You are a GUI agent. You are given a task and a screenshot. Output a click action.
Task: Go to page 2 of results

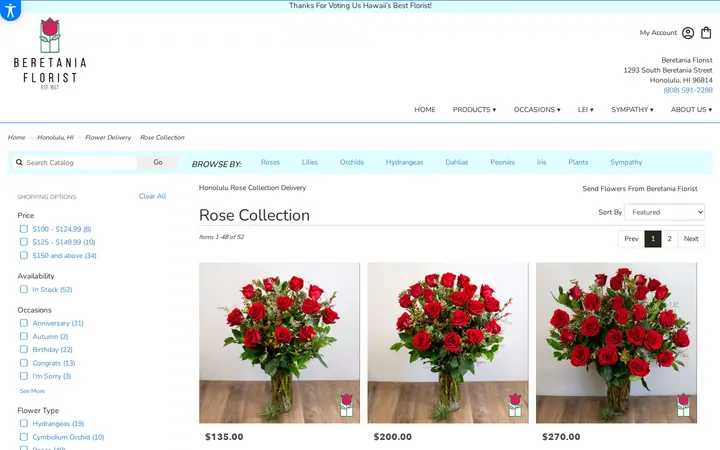coord(669,239)
